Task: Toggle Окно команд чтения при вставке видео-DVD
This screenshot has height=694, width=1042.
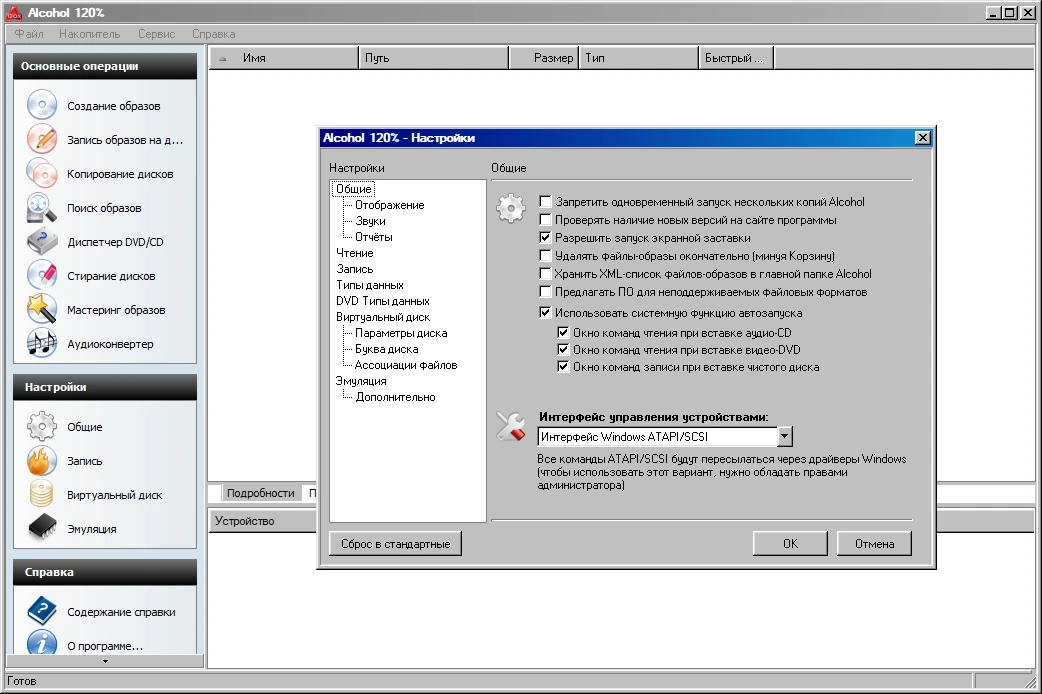Action: click(x=563, y=349)
